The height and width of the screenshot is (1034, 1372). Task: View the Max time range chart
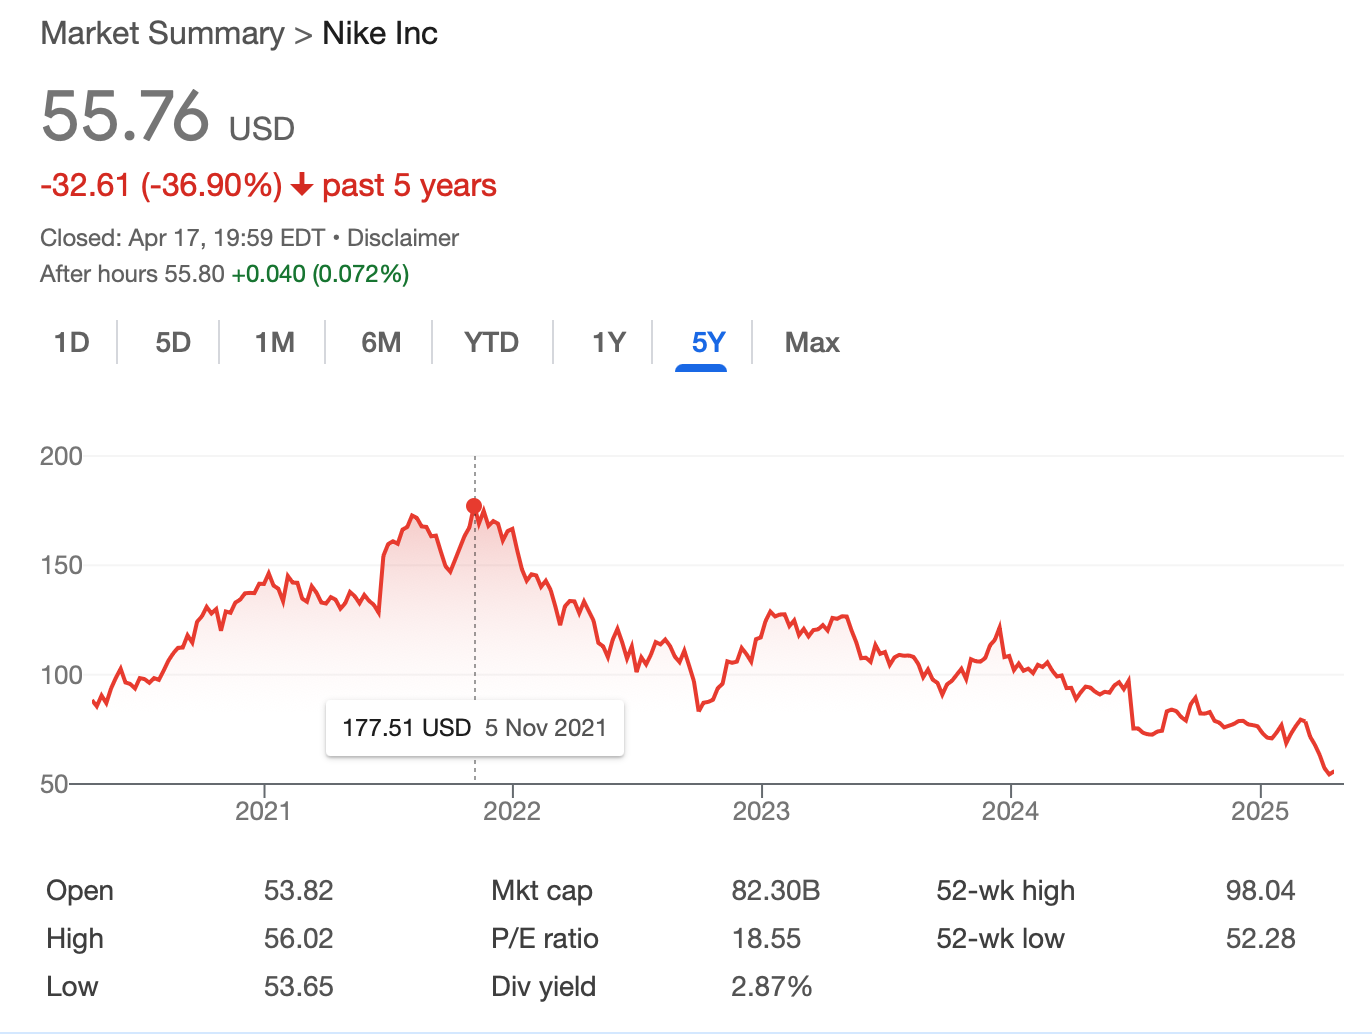point(812,343)
